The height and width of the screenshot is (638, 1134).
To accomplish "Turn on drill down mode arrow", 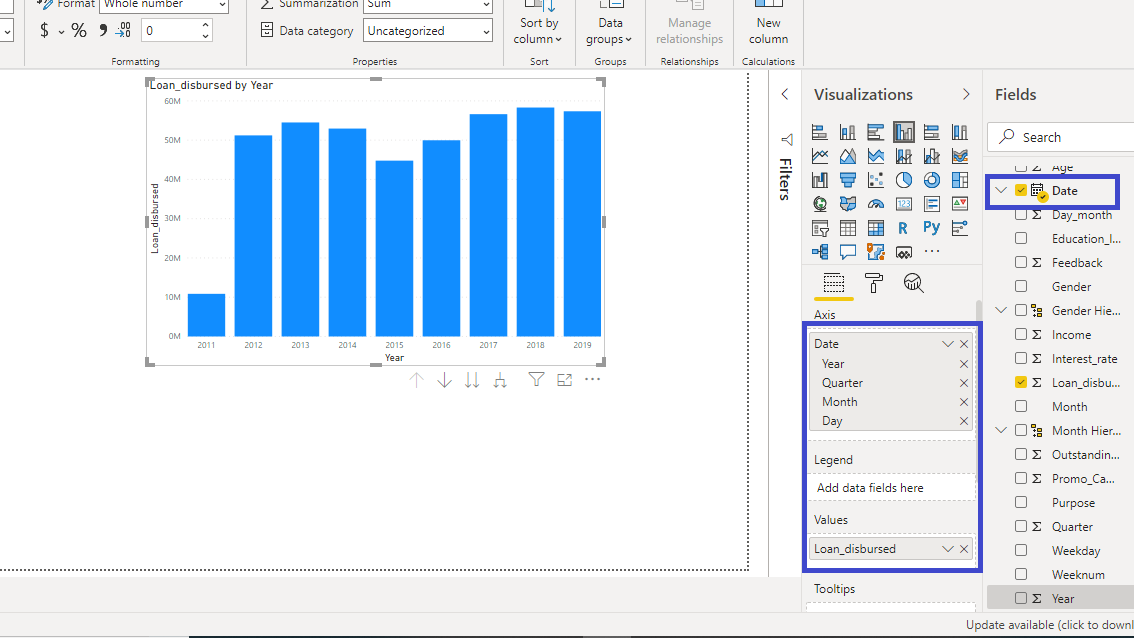I will point(444,380).
